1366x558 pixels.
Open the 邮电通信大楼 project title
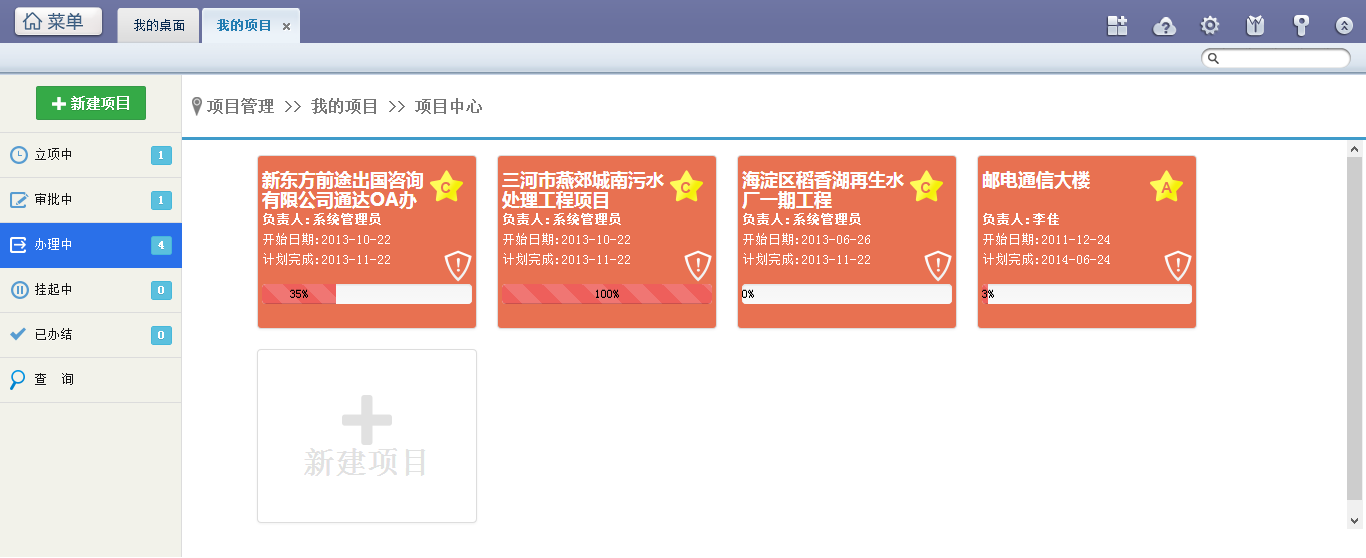point(1036,180)
